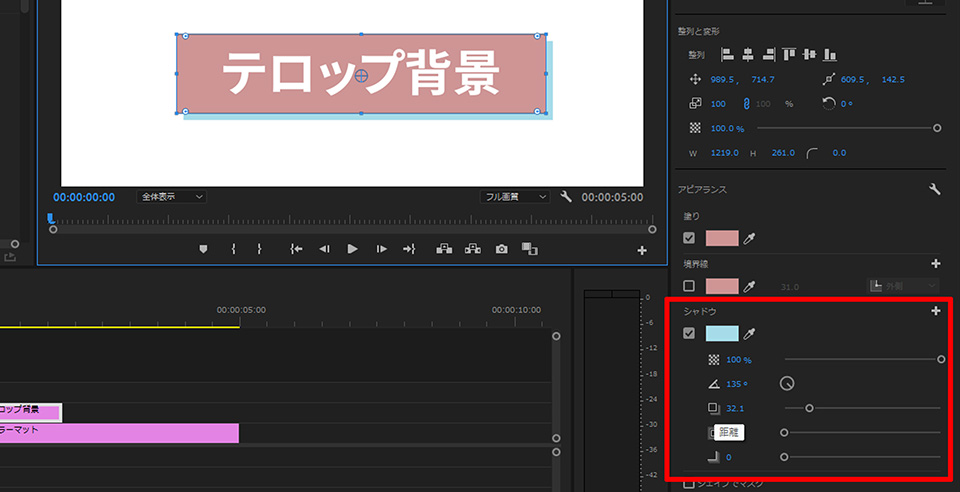
Task: Open the フル画質 playback resolution dropdown
Action: [514, 197]
